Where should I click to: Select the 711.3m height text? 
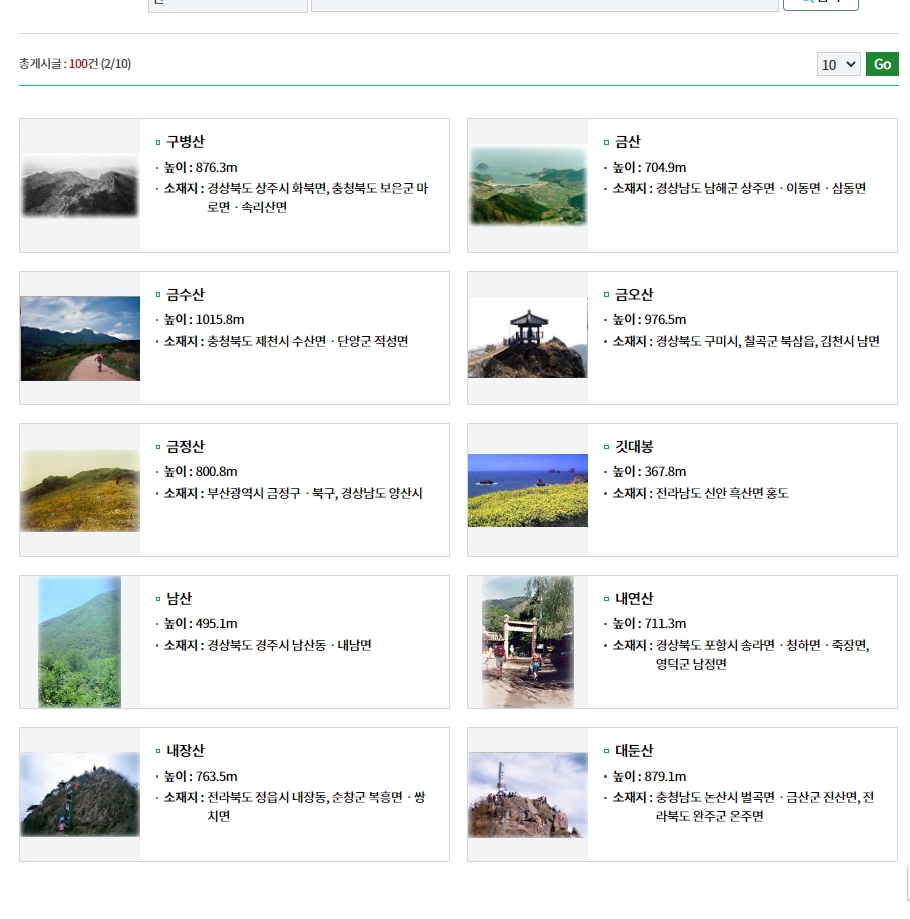click(665, 624)
